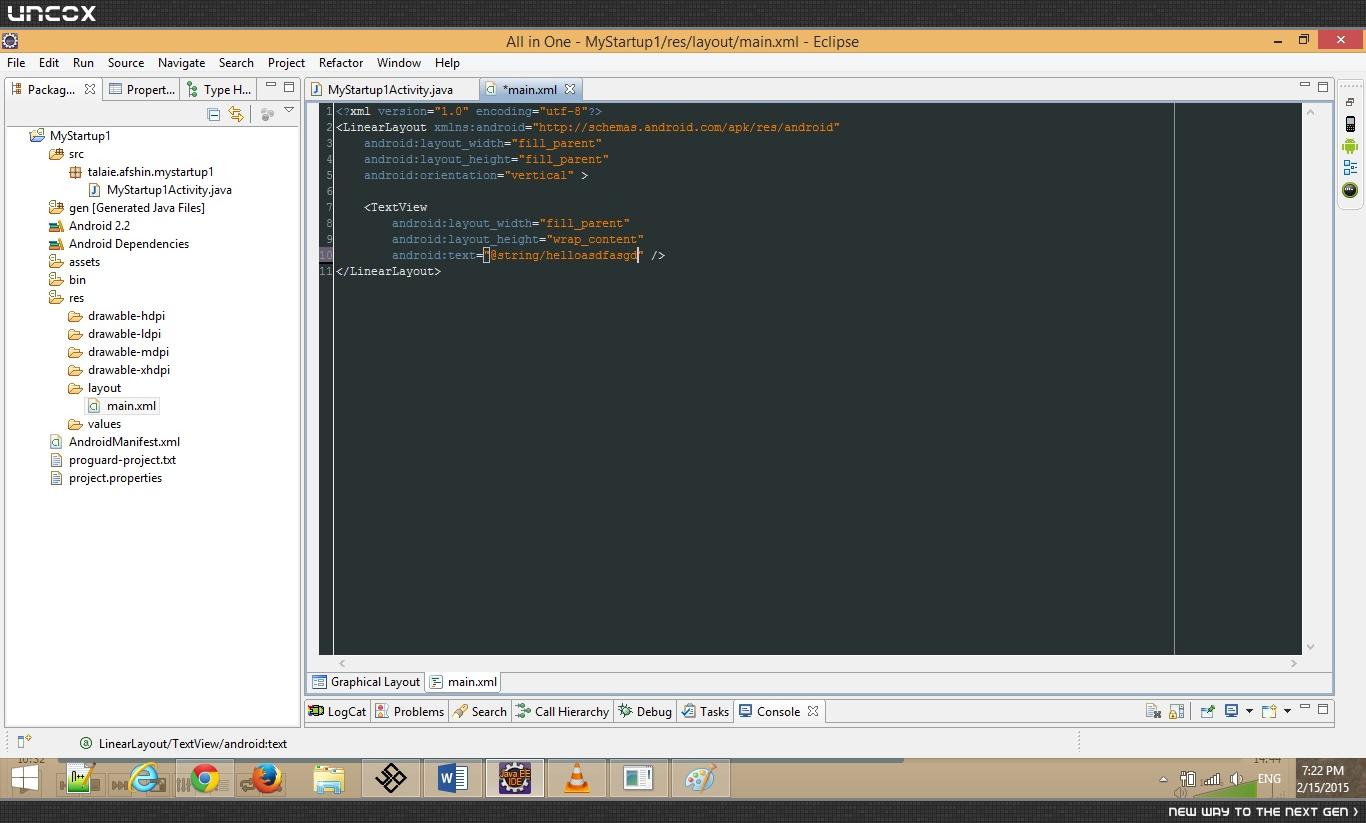1366x823 pixels.
Task: Click the focus task icon in Package Explorer
Action: (267, 114)
